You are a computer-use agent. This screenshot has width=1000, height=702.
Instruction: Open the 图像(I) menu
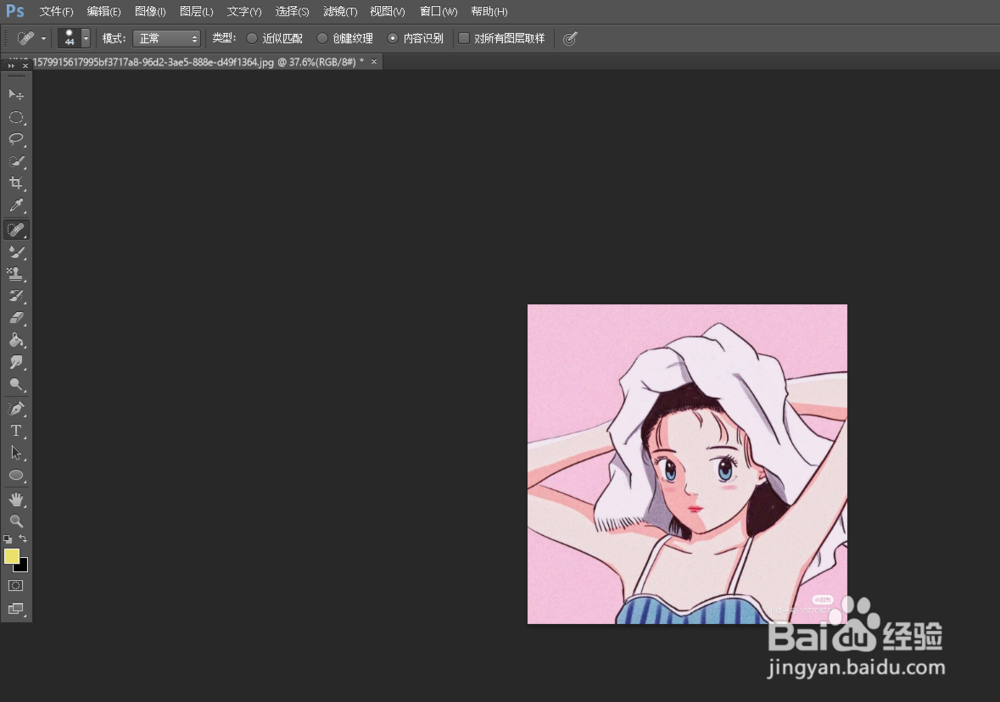tap(150, 11)
